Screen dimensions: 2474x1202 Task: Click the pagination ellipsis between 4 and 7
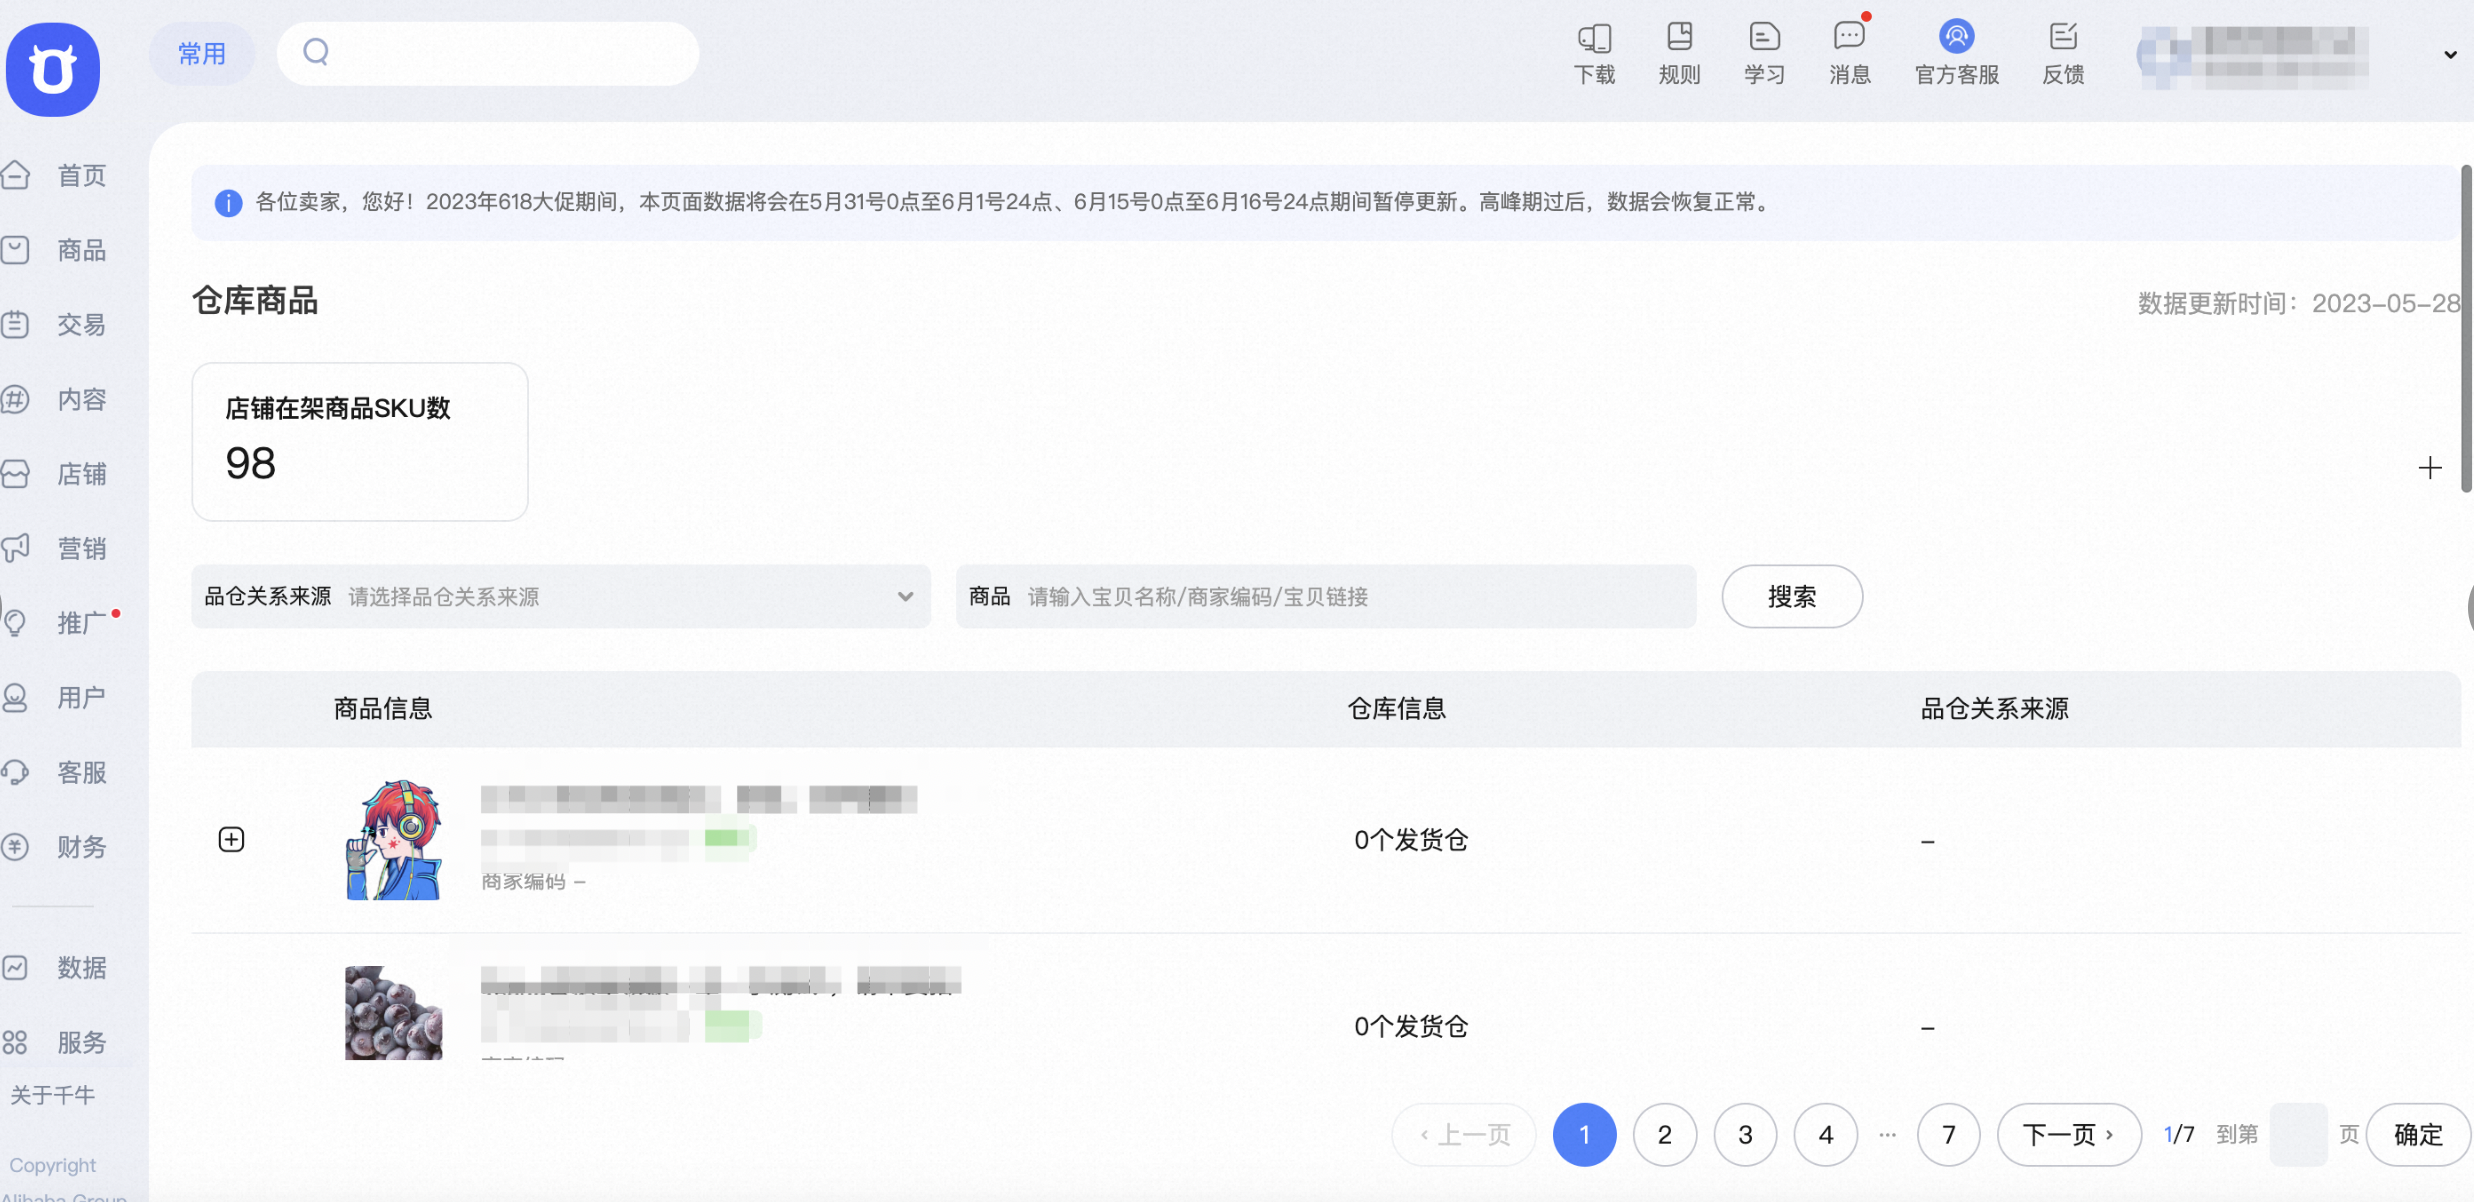[x=1887, y=1135]
